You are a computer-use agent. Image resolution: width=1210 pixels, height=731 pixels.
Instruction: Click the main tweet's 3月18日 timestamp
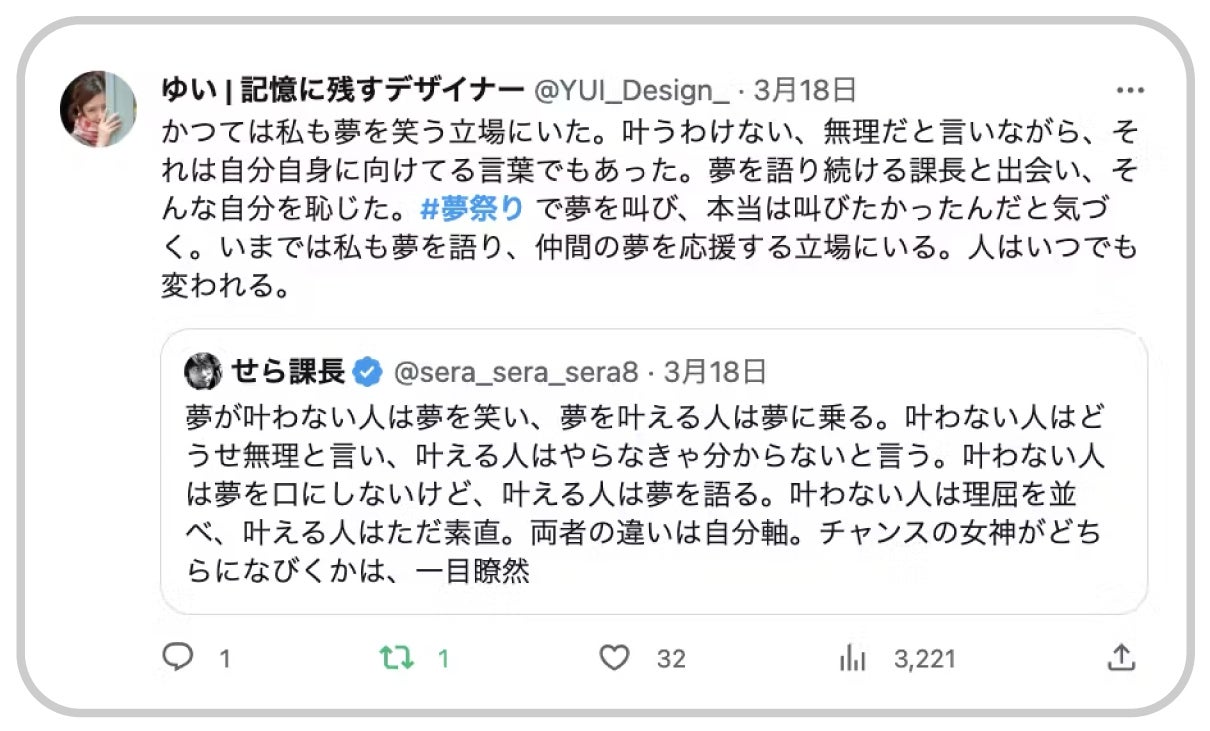click(805, 91)
